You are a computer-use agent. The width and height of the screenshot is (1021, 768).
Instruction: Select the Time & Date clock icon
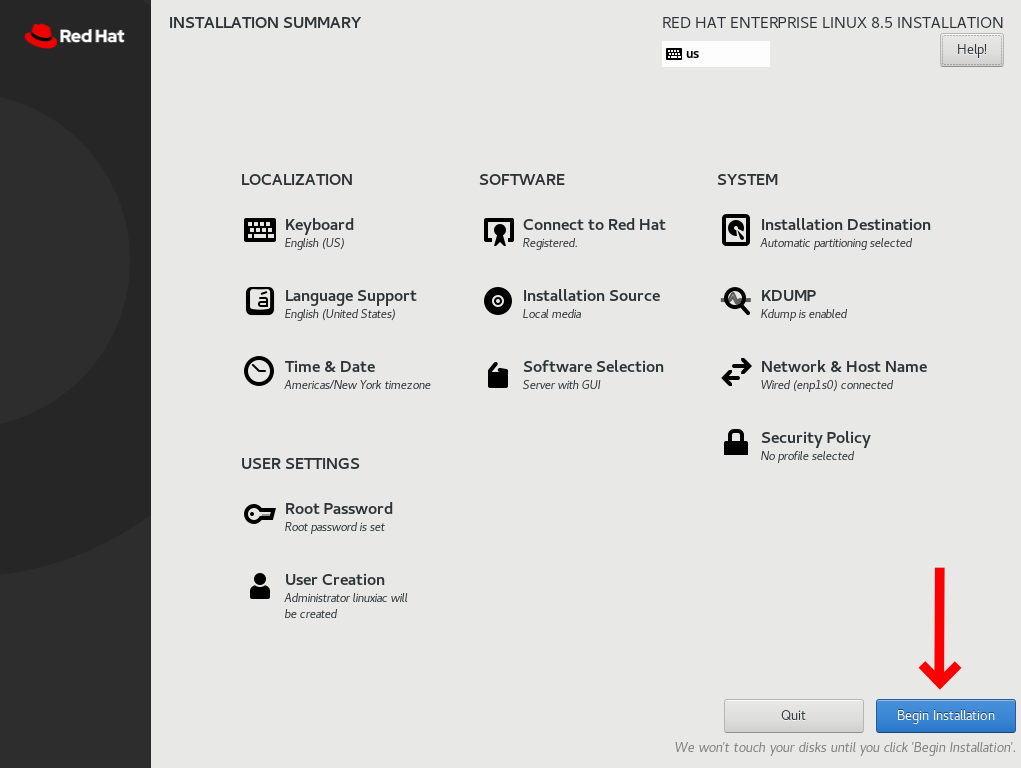pyautogui.click(x=259, y=371)
